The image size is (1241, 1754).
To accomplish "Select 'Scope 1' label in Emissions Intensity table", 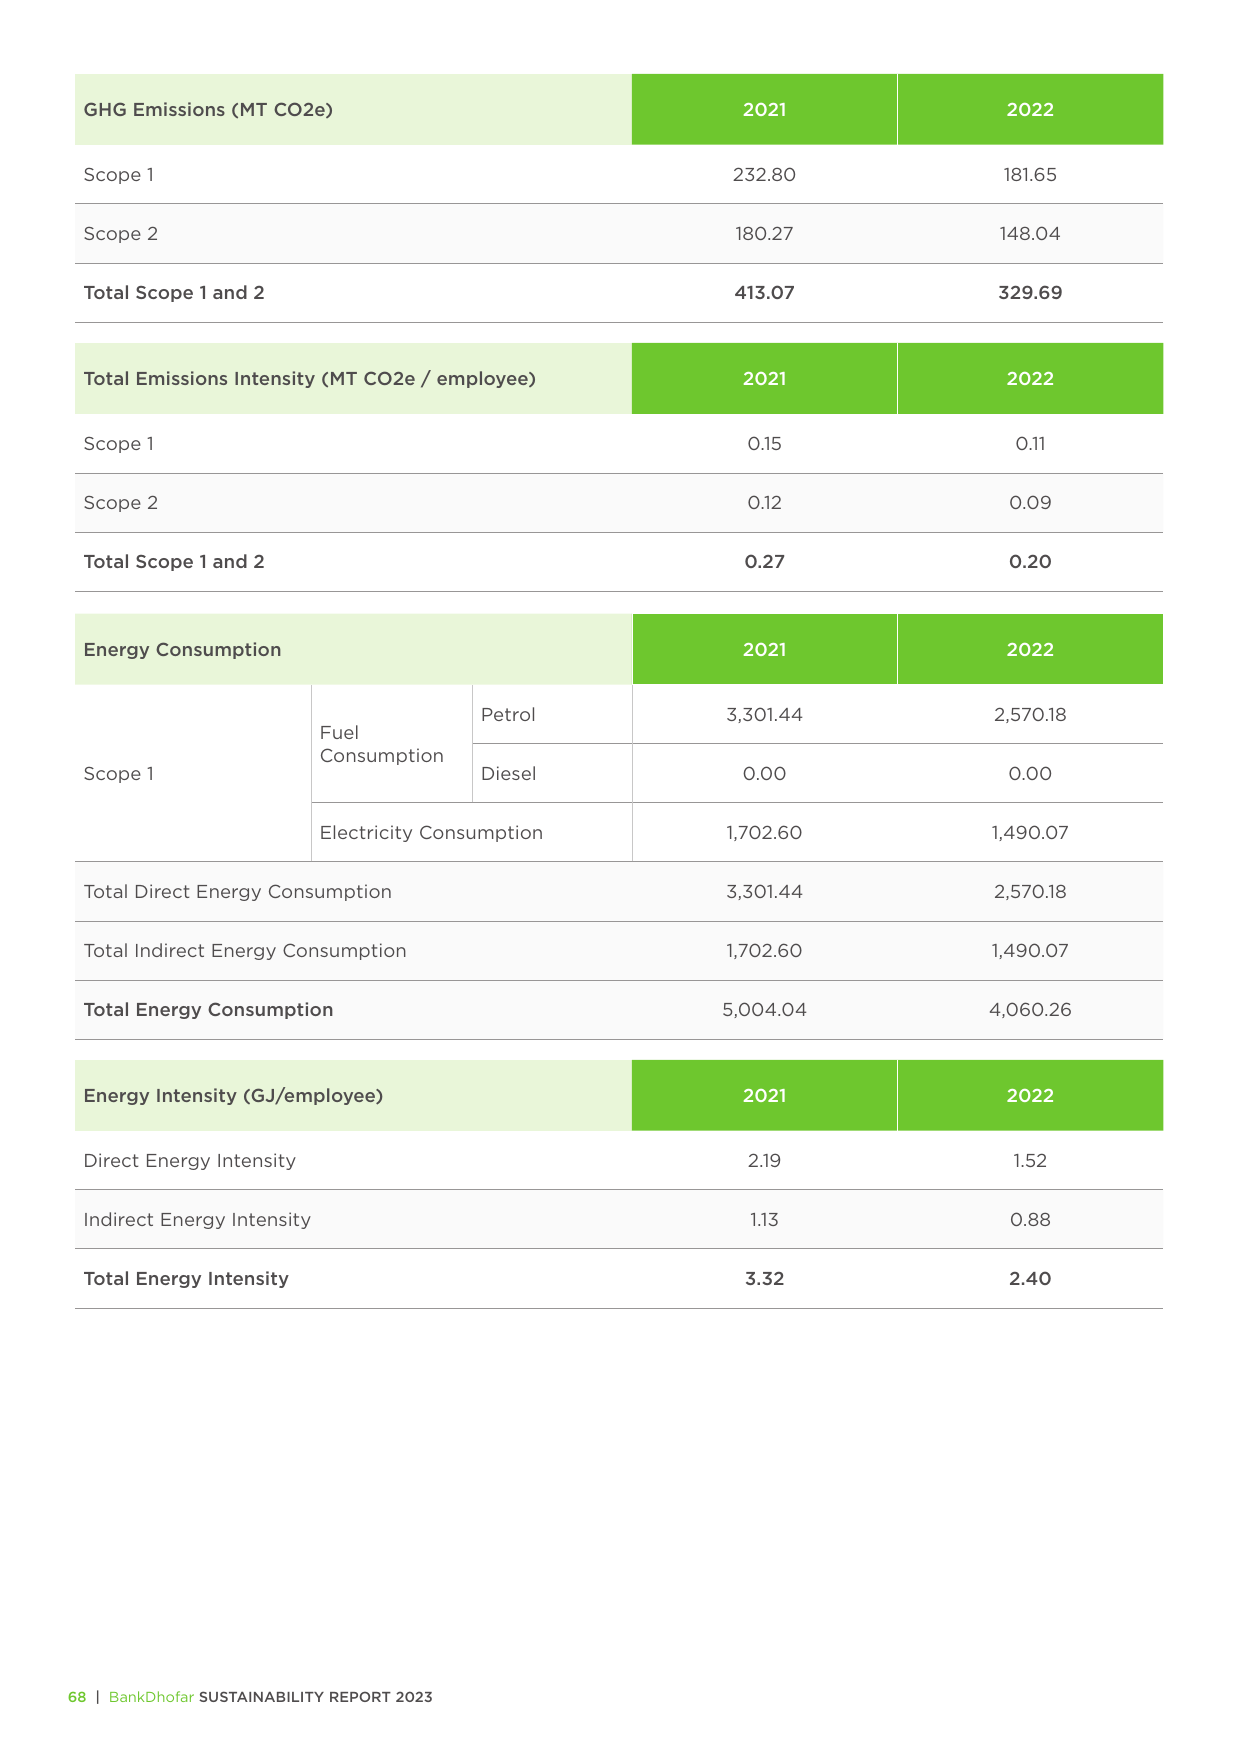I will click(119, 444).
